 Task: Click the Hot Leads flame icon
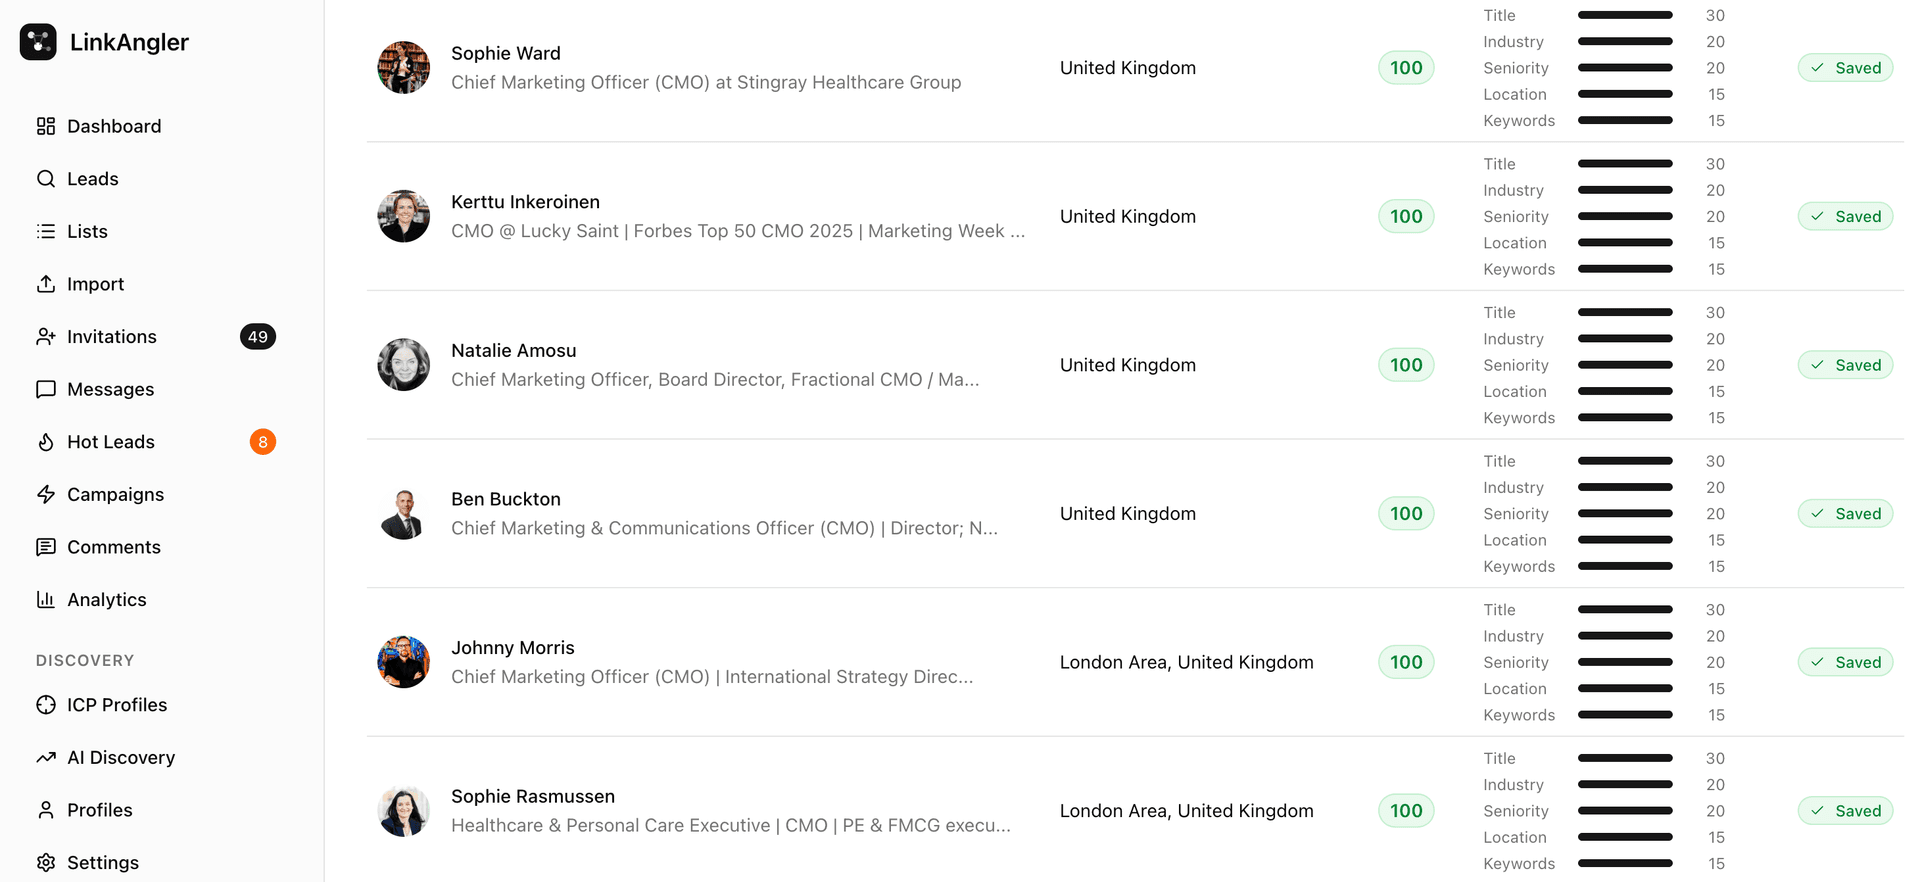pos(46,442)
